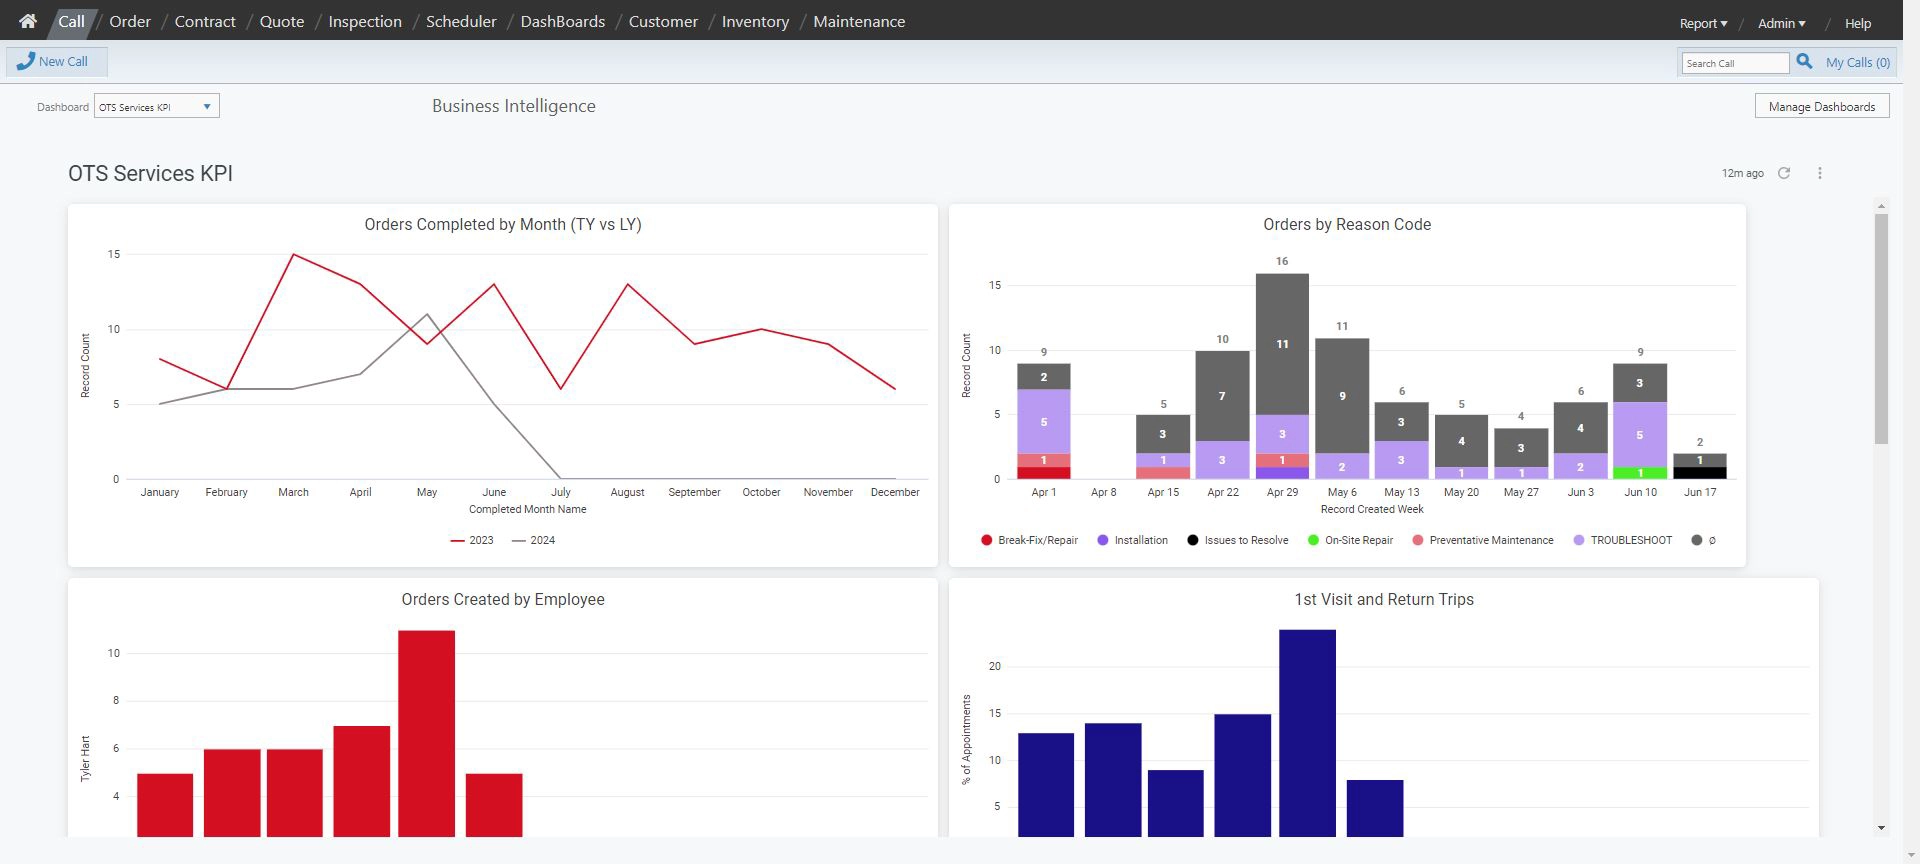Click the search magnifier icon
Viewport: 1920px width, 864px height.
coord(1804,62)
